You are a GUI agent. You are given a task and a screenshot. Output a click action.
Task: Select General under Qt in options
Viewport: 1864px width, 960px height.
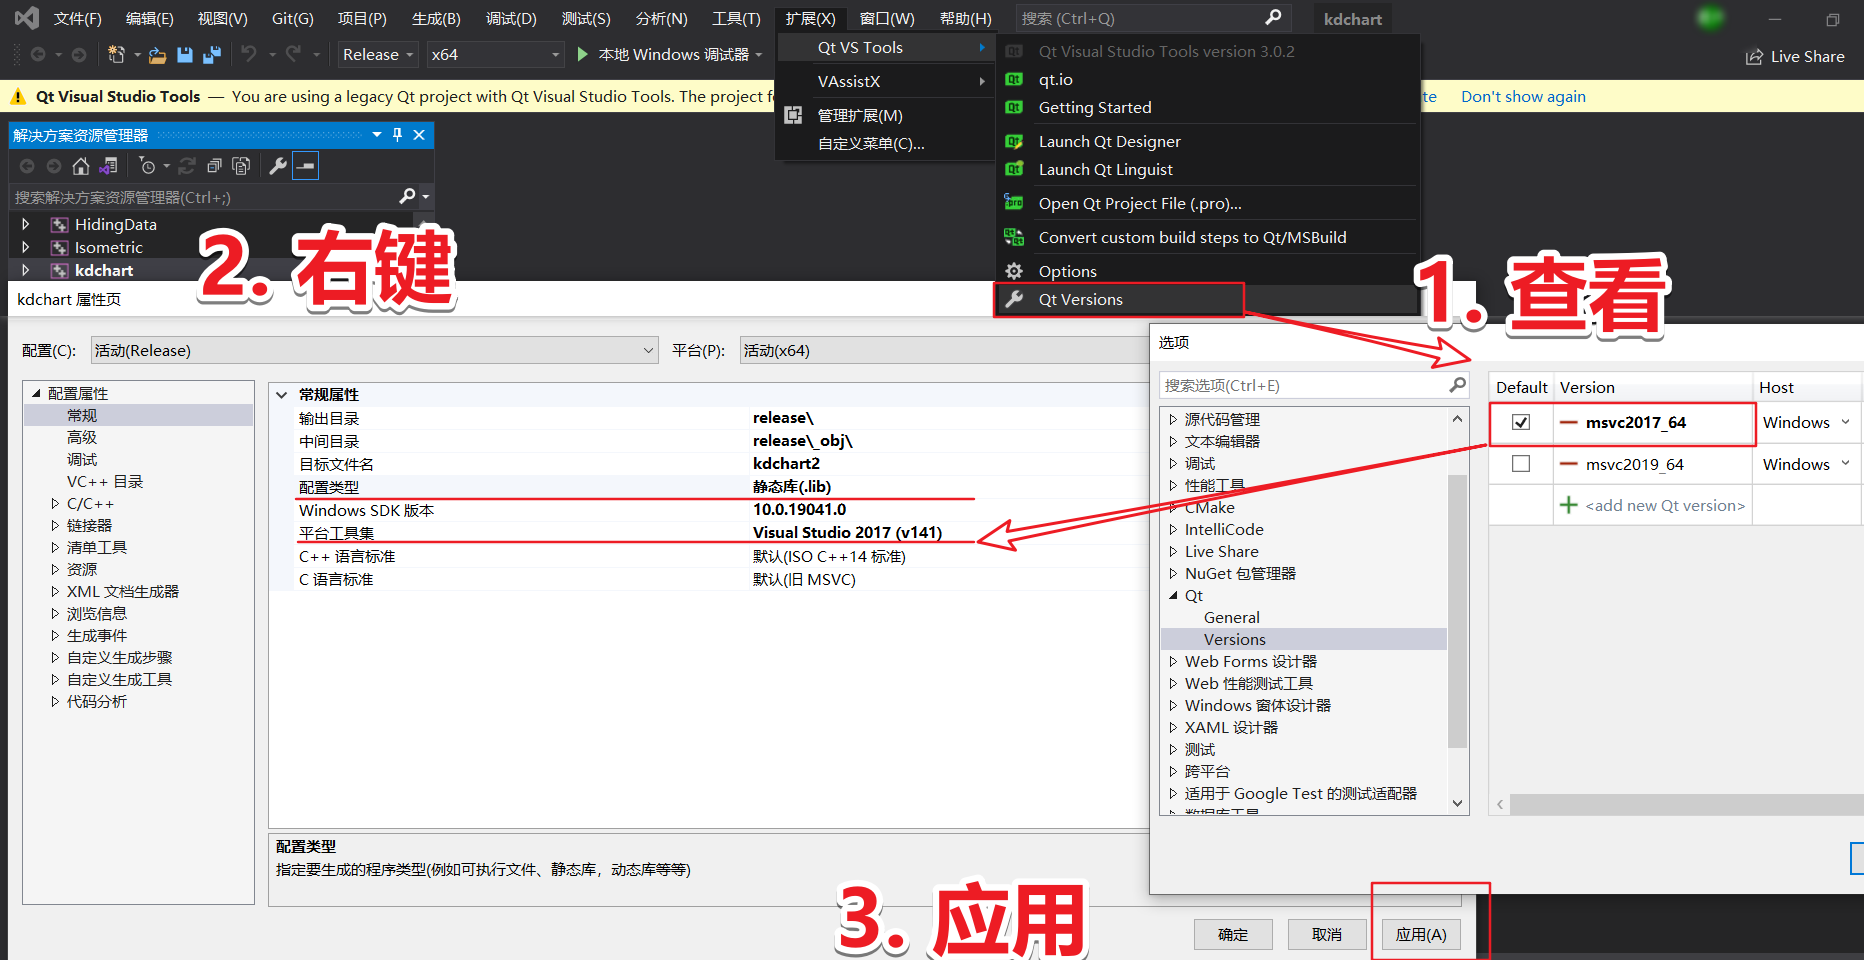[x=1231, y=617]
